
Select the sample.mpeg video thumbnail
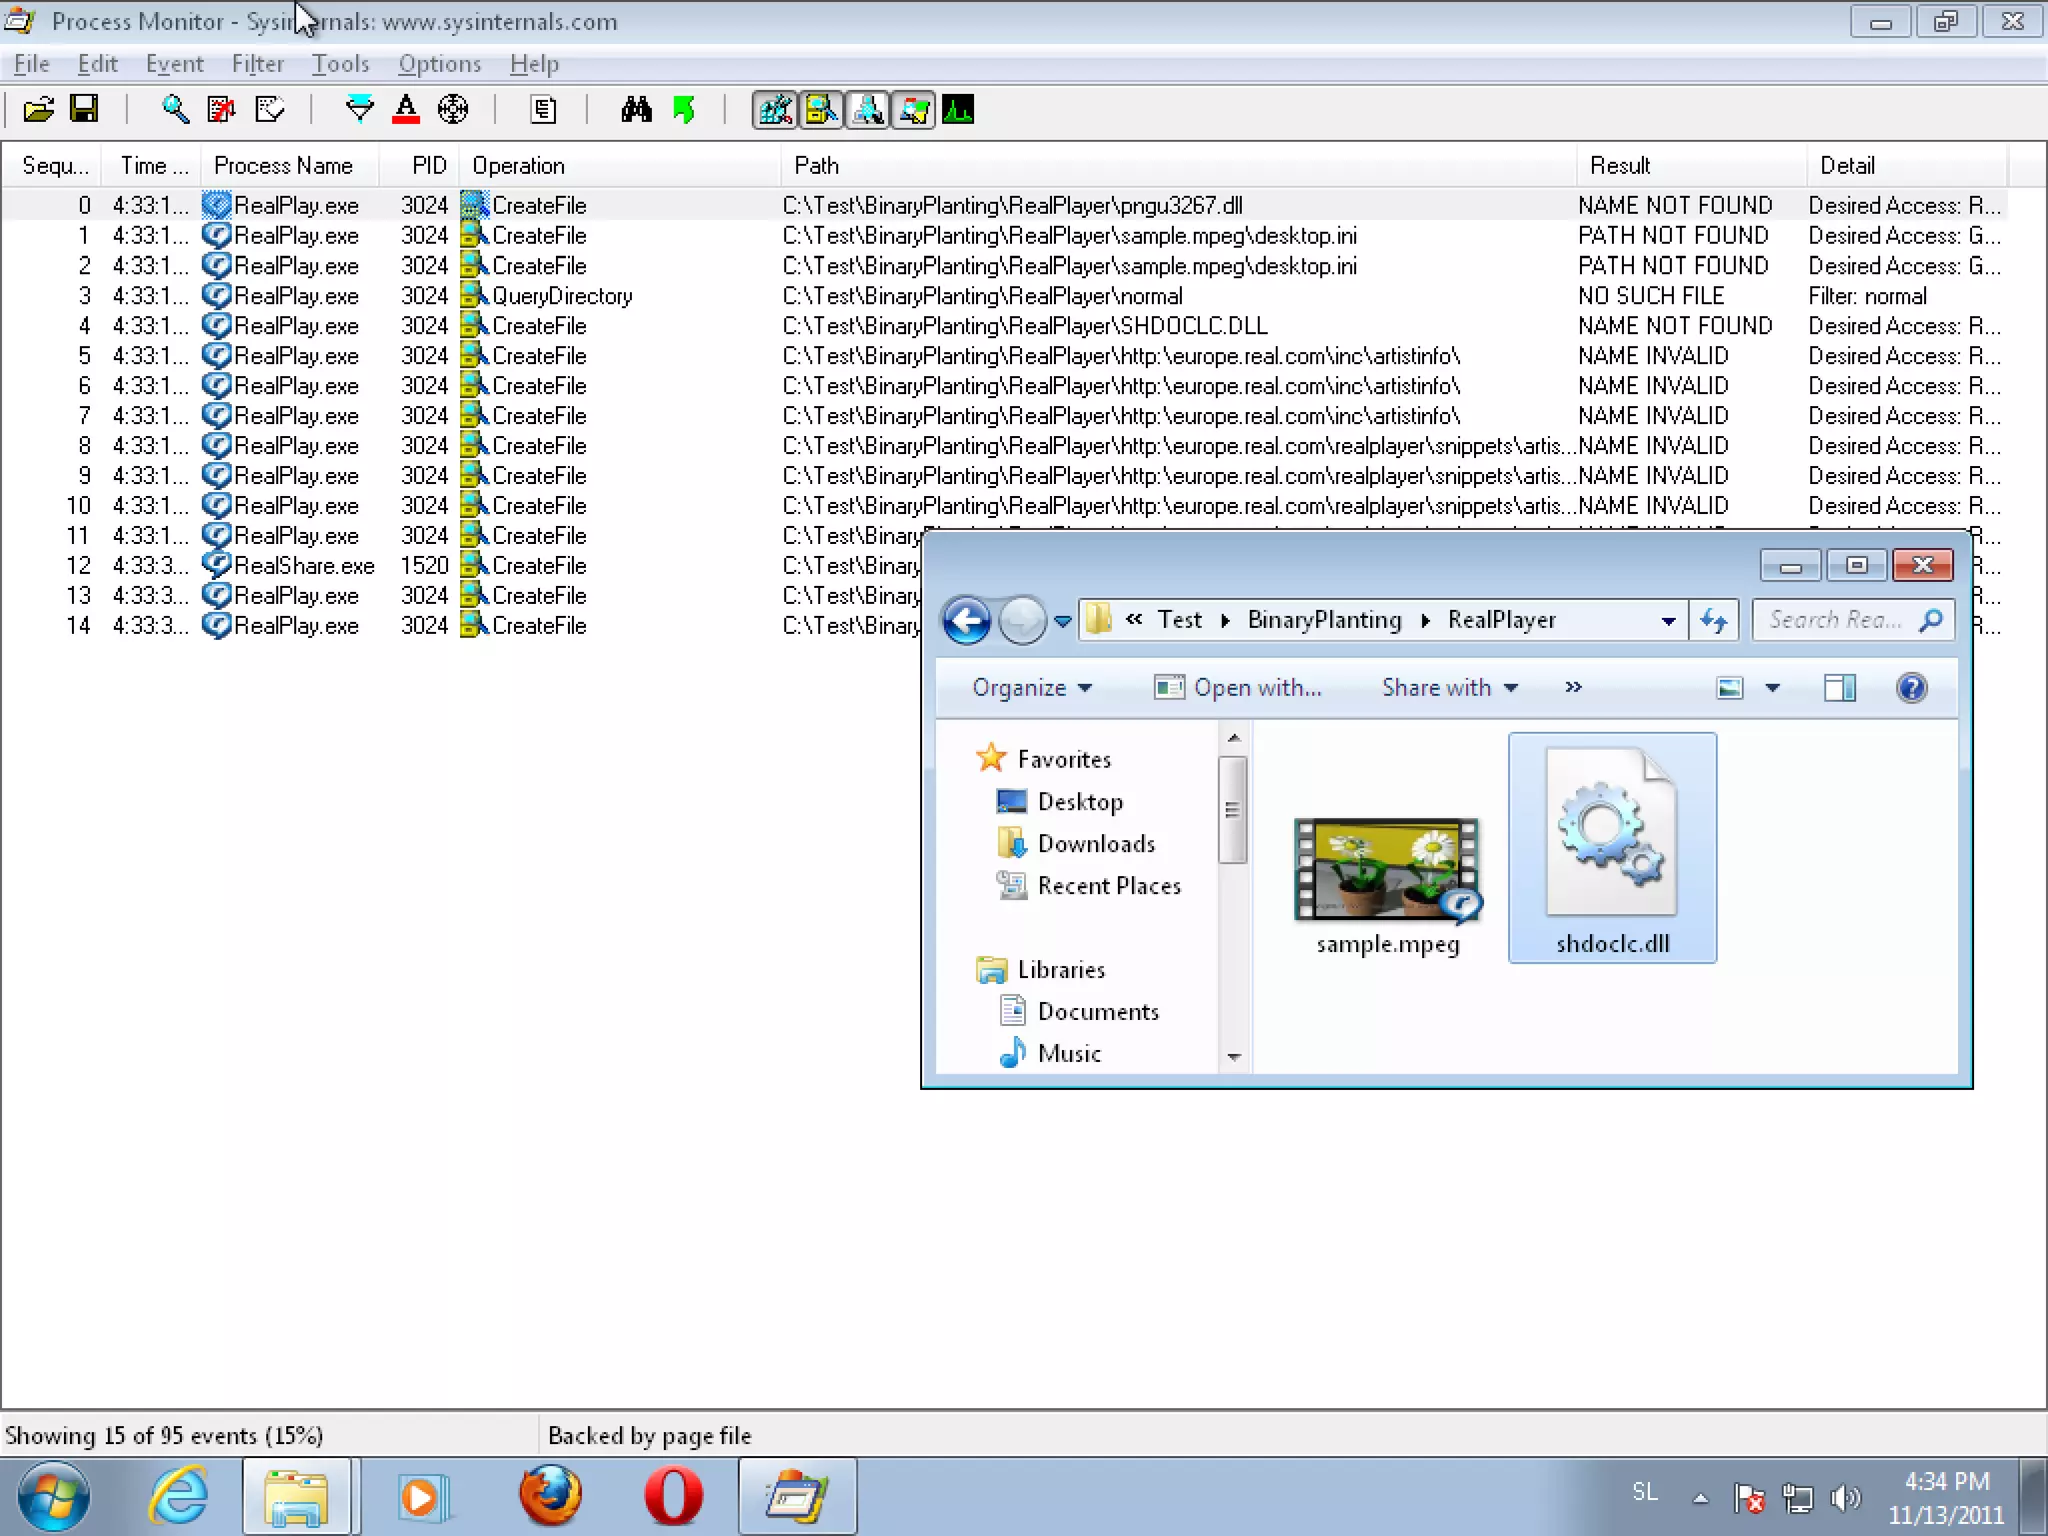pos(1387,870)
